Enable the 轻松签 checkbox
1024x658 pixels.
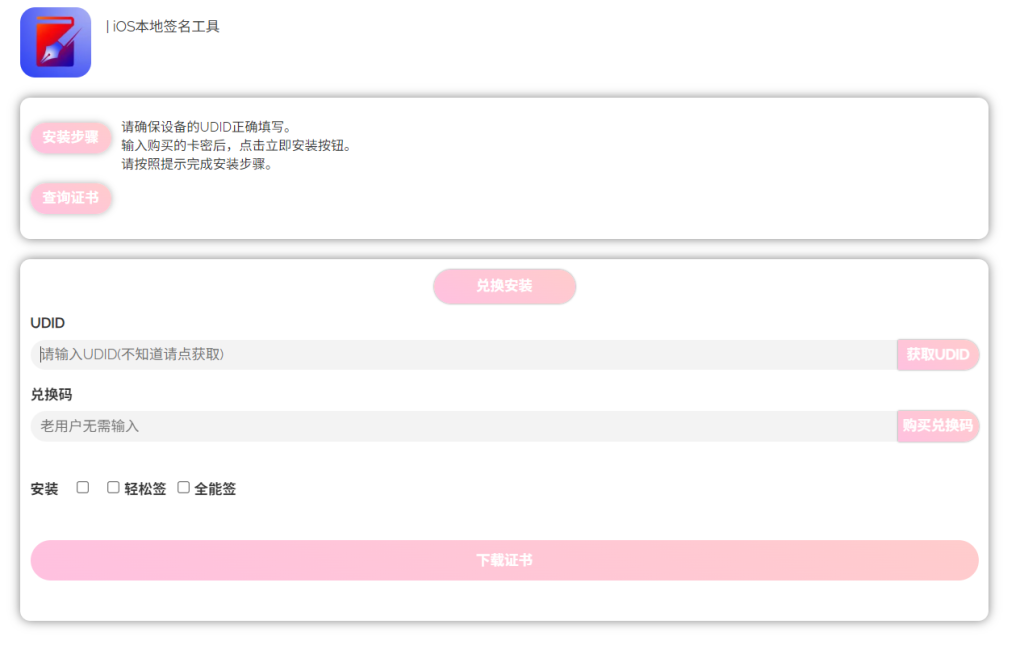pos(113,487)
